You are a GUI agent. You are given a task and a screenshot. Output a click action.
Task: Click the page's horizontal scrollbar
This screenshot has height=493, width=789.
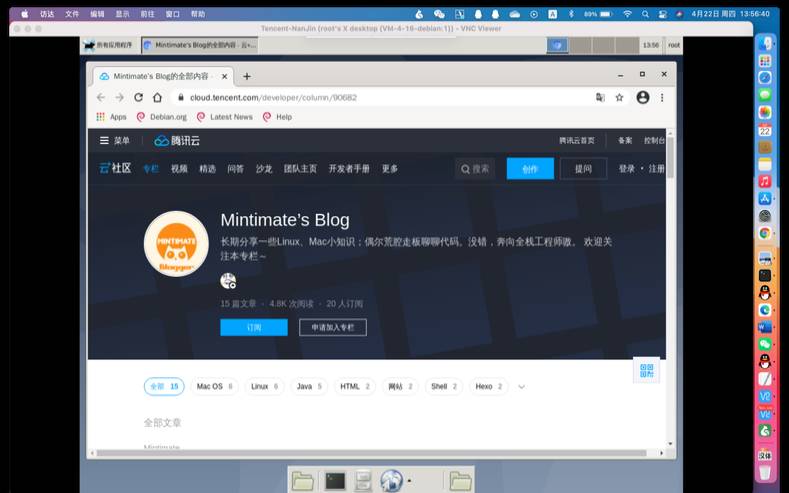pos(371,453)
